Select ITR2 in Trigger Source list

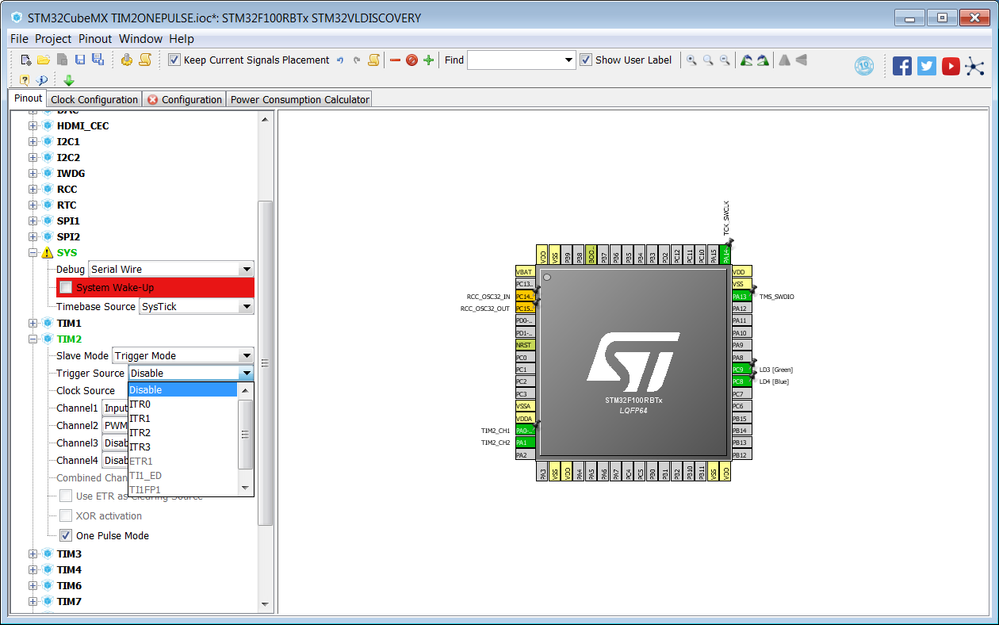tap(183, 433)
